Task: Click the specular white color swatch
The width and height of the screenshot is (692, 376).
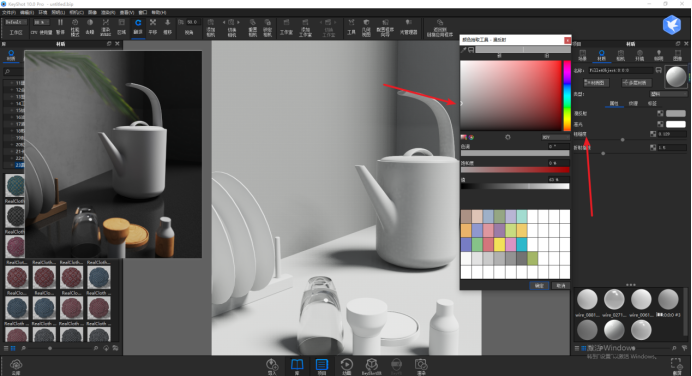Action: (x=676, y=124)
